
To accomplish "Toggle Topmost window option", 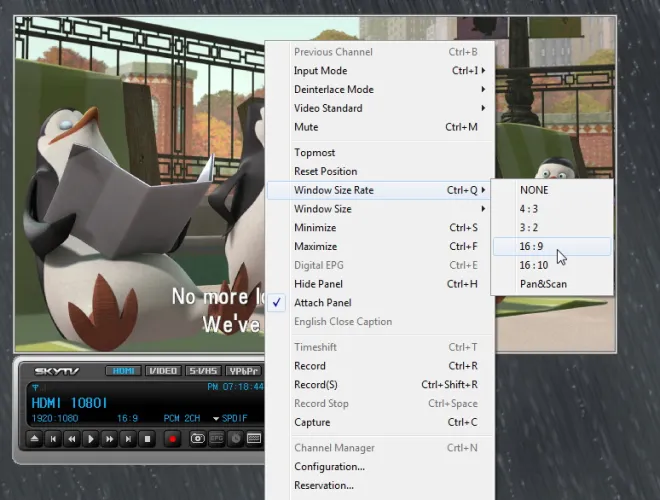I will tap(314, 153).
